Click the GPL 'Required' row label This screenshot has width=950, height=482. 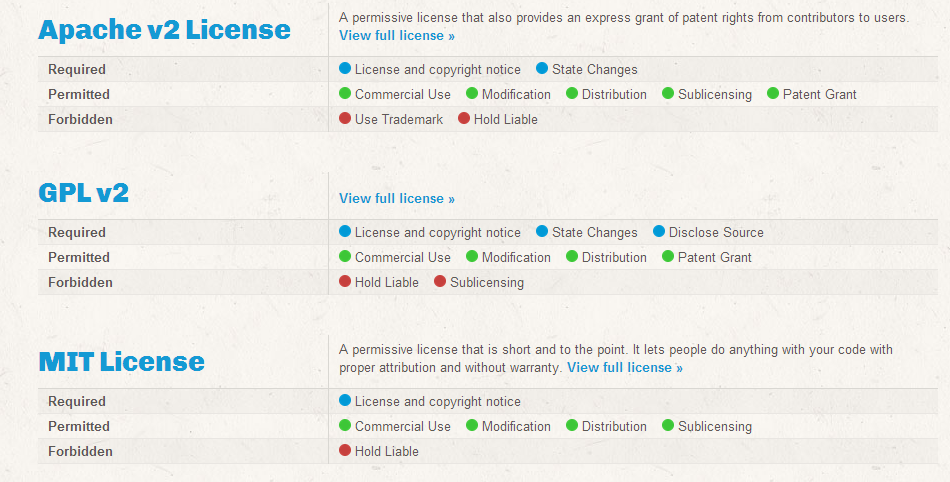77,233
